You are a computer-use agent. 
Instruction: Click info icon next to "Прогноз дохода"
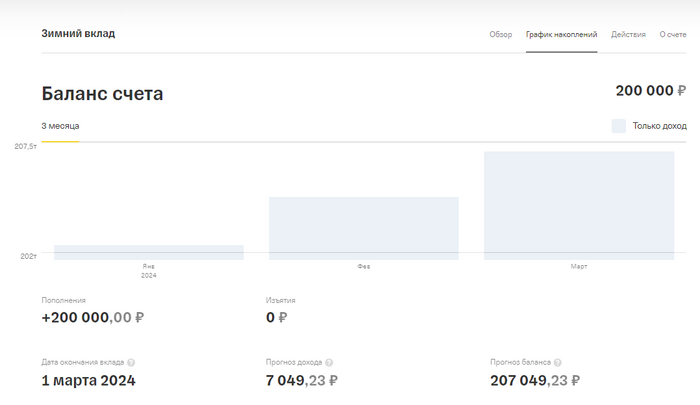[329, 362]
